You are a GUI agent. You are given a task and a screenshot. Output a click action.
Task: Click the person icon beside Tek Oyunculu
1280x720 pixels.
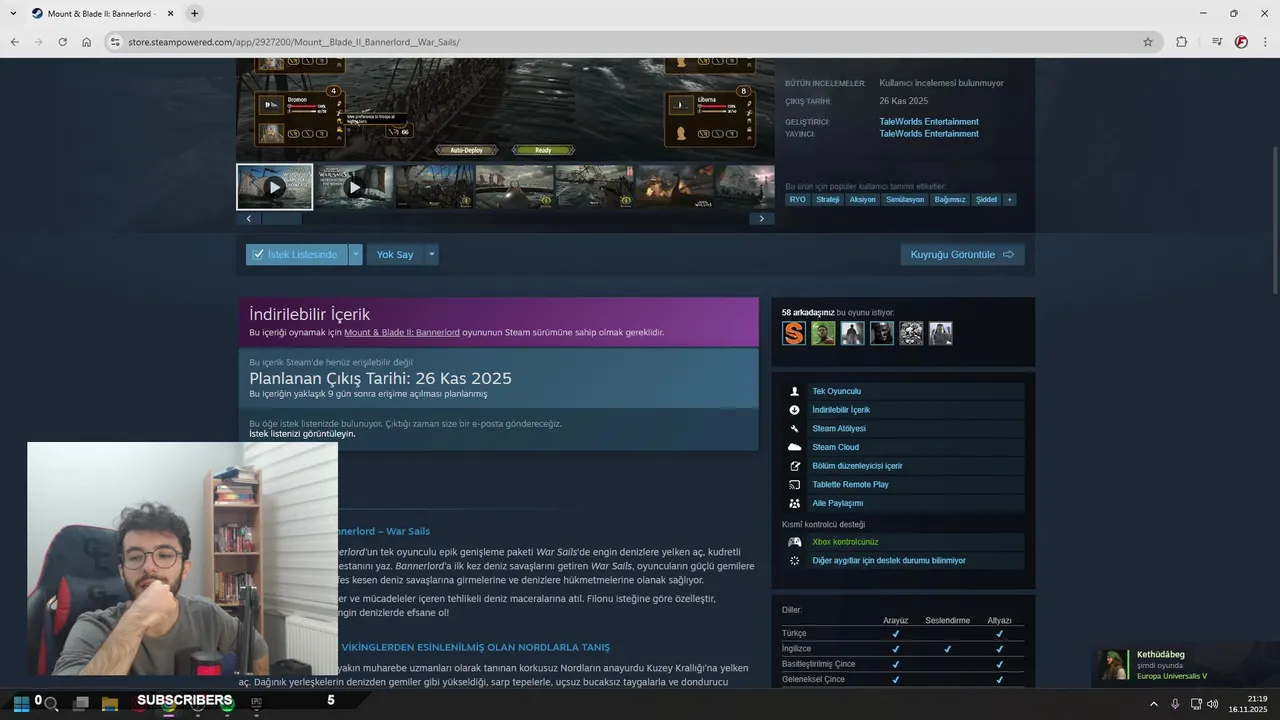(x=795, y=391)
